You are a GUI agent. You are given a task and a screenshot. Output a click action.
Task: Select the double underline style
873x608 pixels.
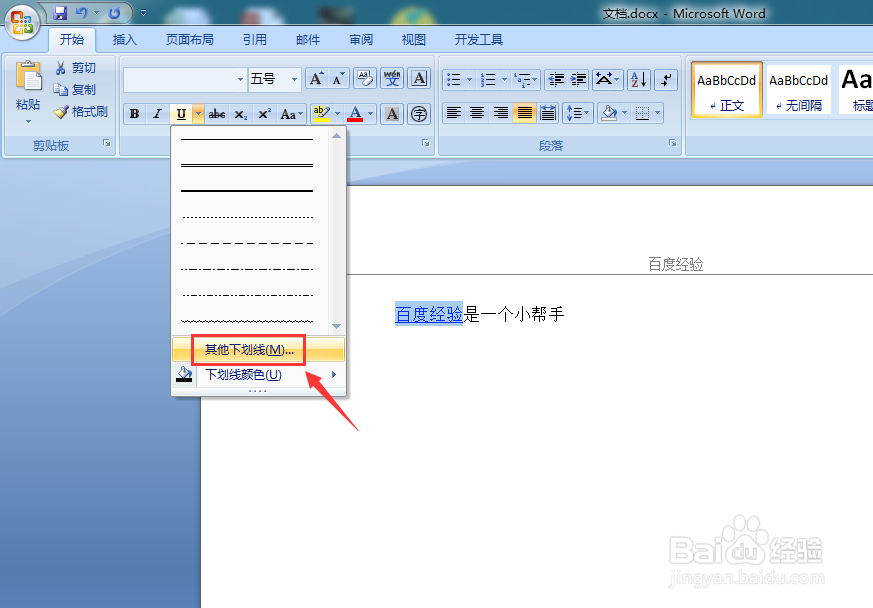(247, 165)
